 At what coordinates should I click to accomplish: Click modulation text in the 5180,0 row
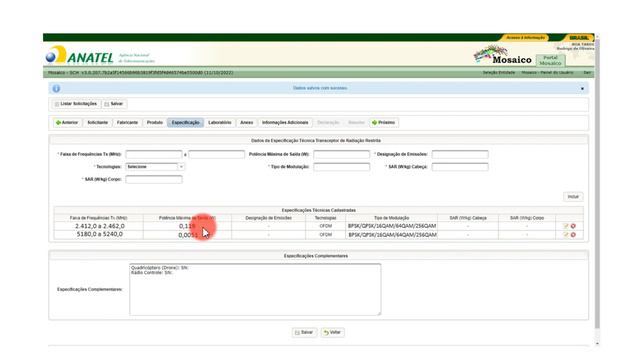[x=392, y=235]
